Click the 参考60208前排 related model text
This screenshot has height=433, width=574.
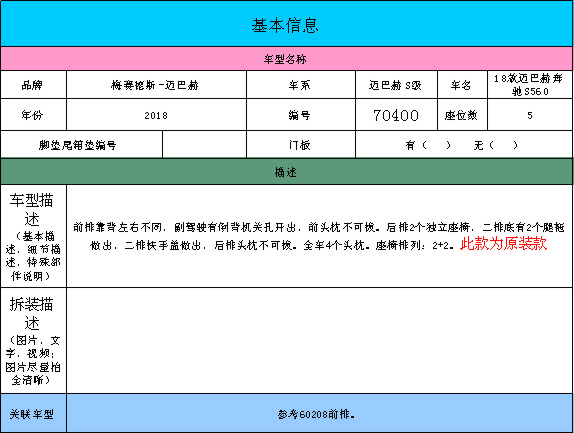[316, 414]
